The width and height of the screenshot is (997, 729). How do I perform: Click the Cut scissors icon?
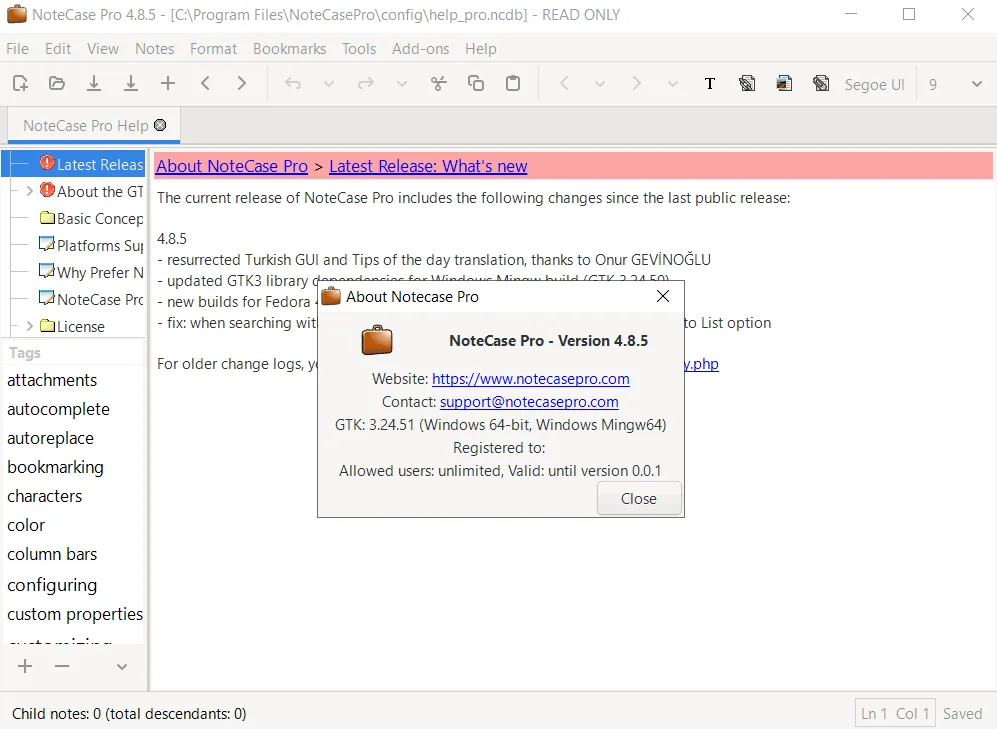point(439,83)
